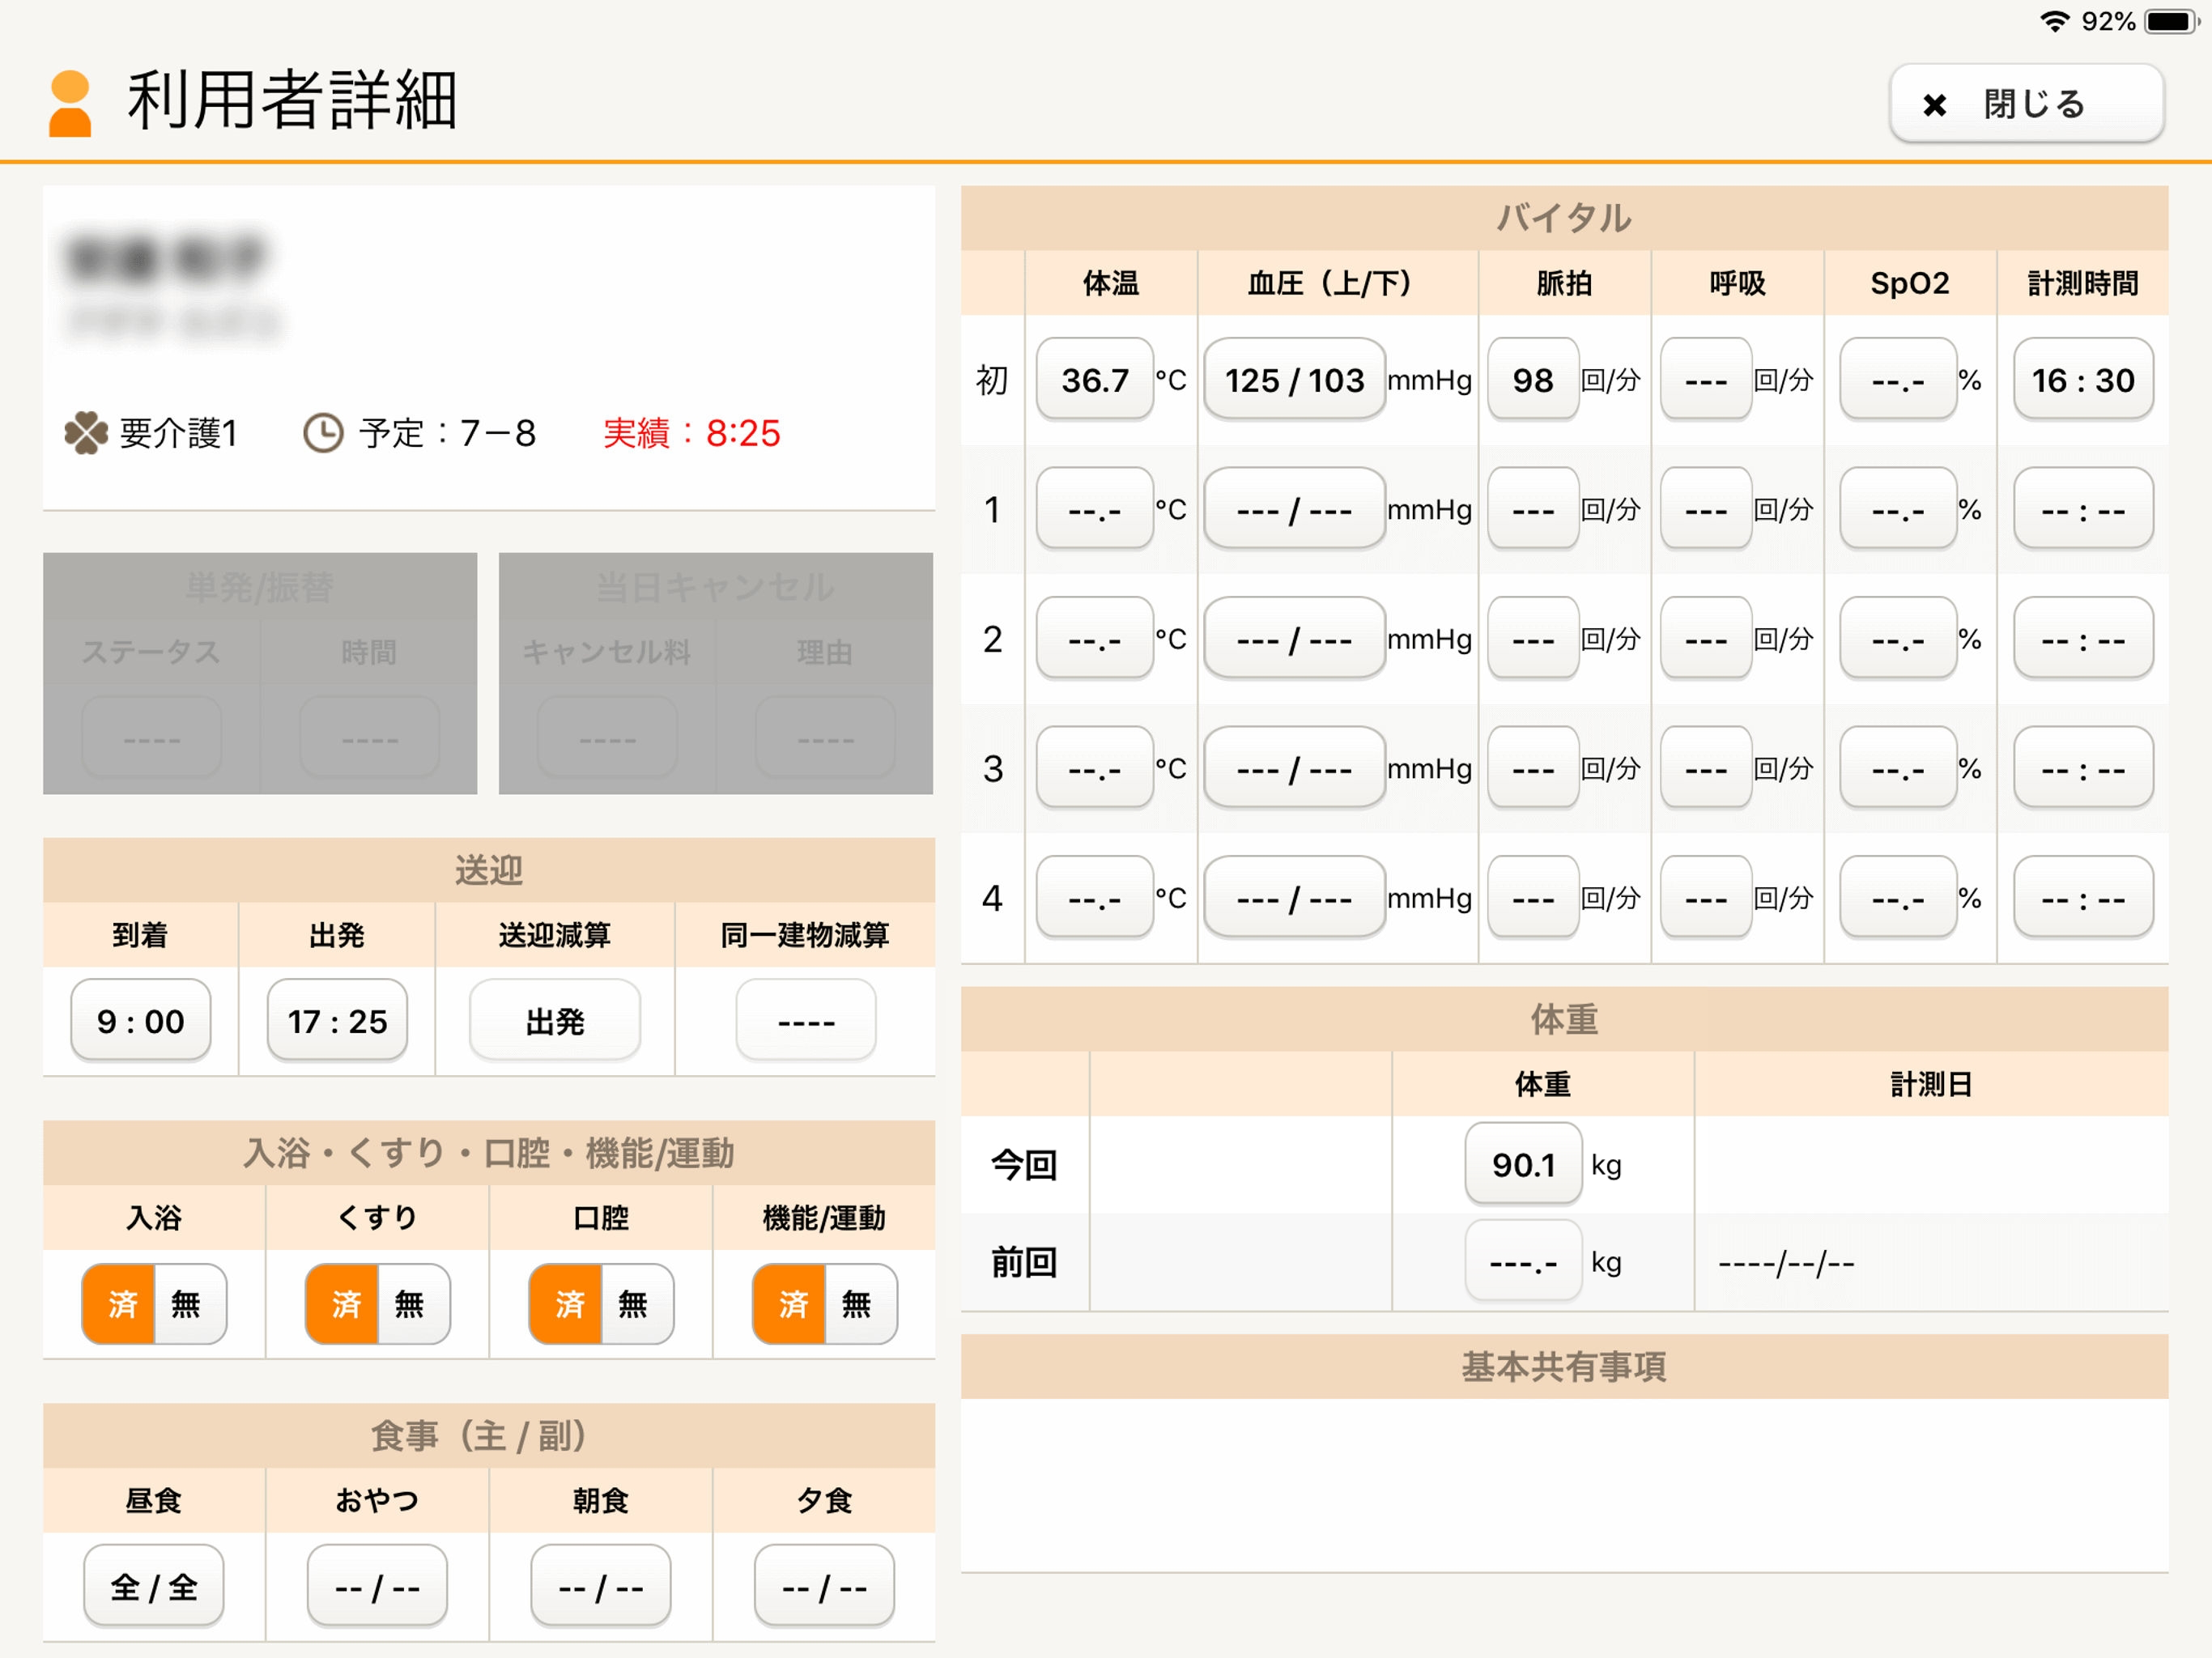Set 入浴 to 済

click(120, 1303)
